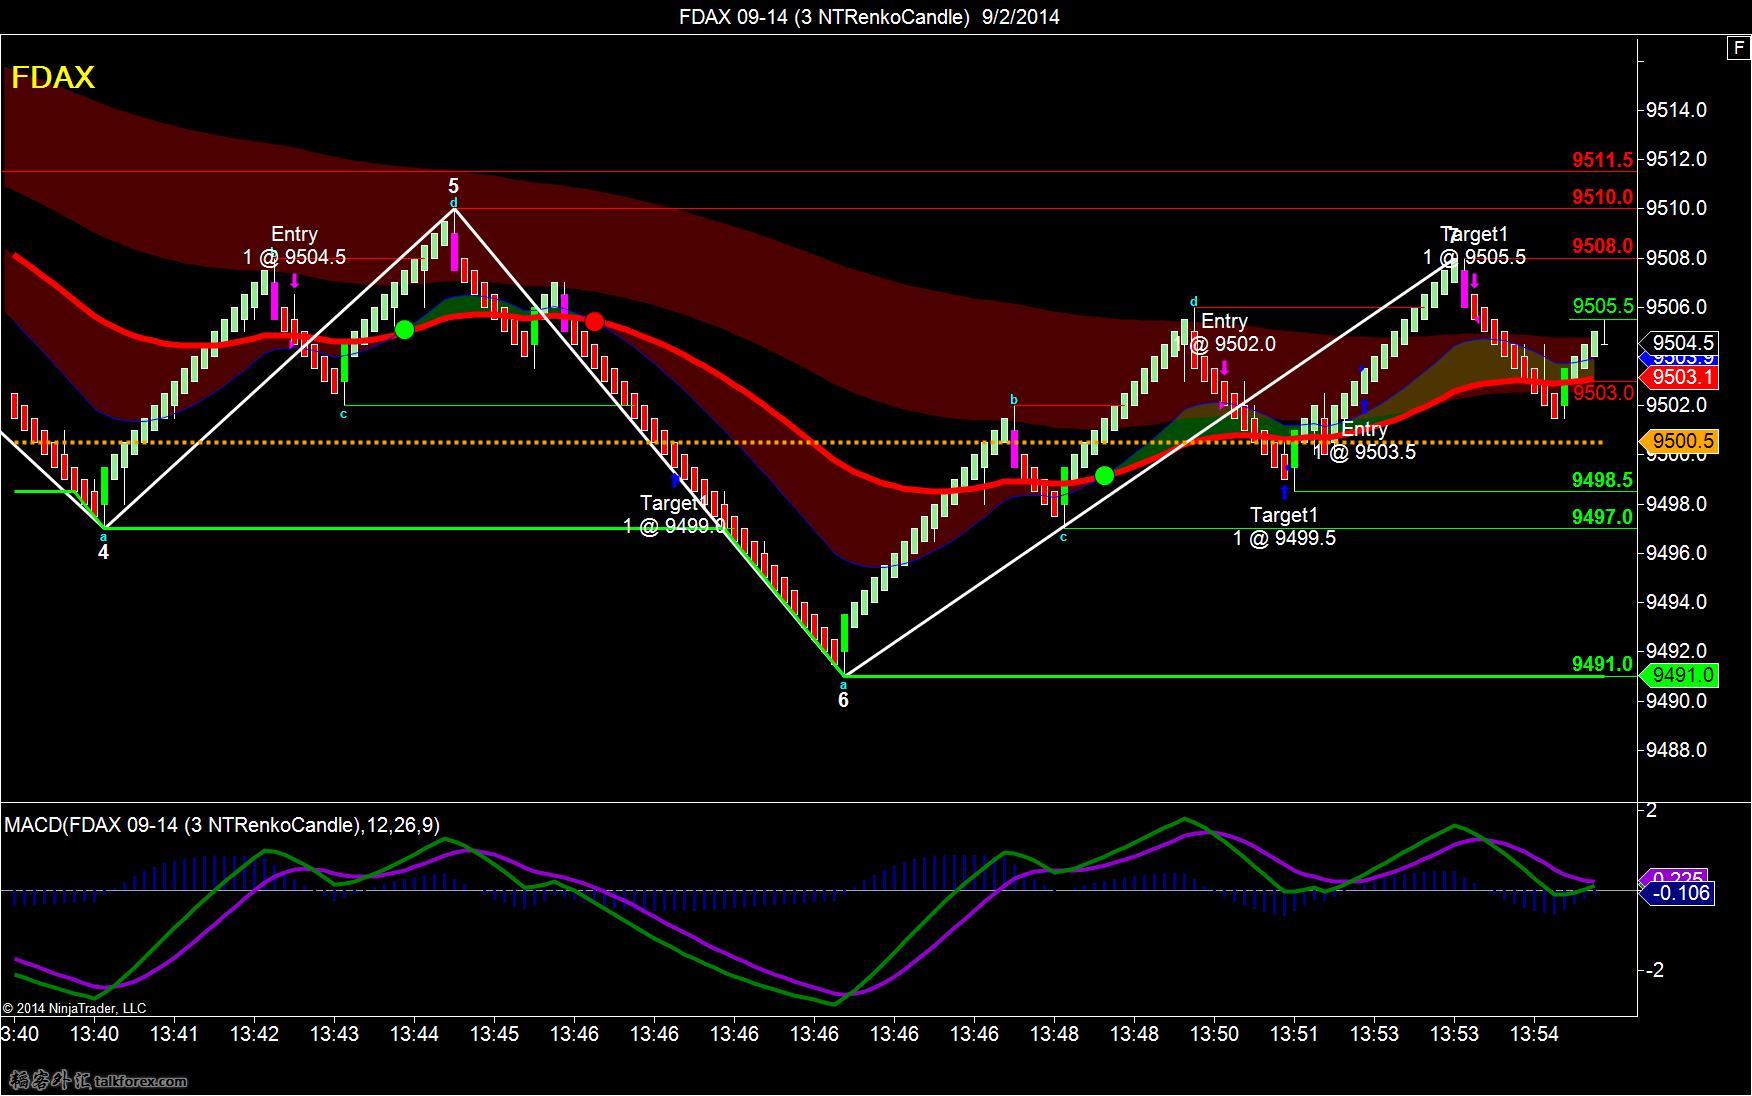Click wave label 5 at the swing high
Screen dimensions: 1752x1096
point(453,186)
